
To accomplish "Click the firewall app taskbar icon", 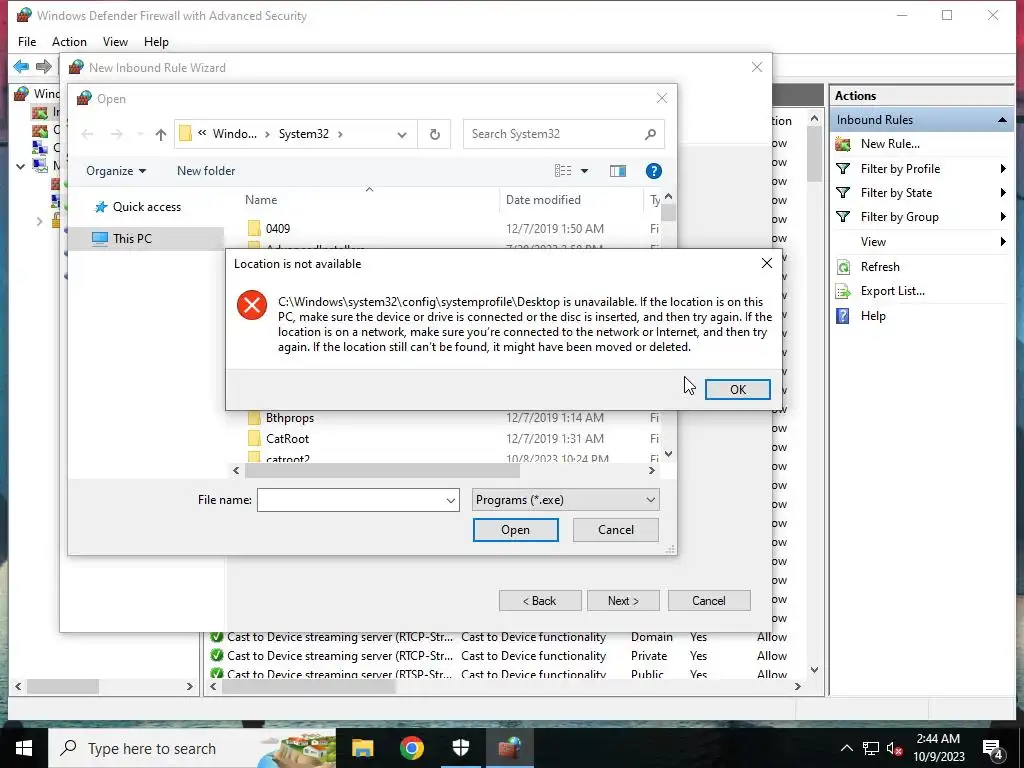I will coord(510,748).
